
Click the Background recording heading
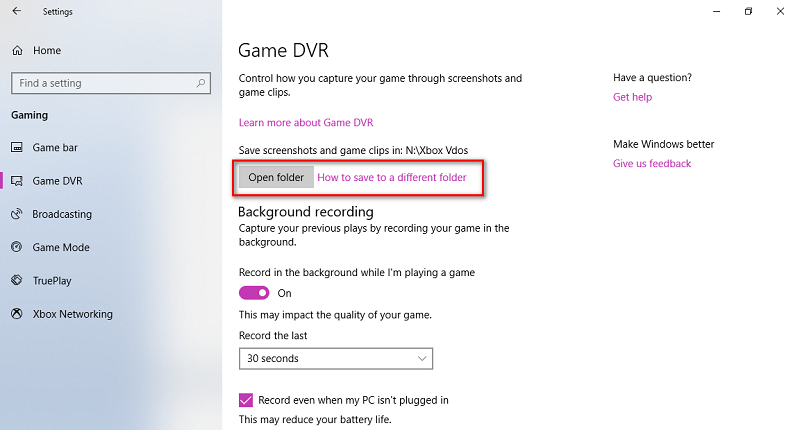(306, 212)
